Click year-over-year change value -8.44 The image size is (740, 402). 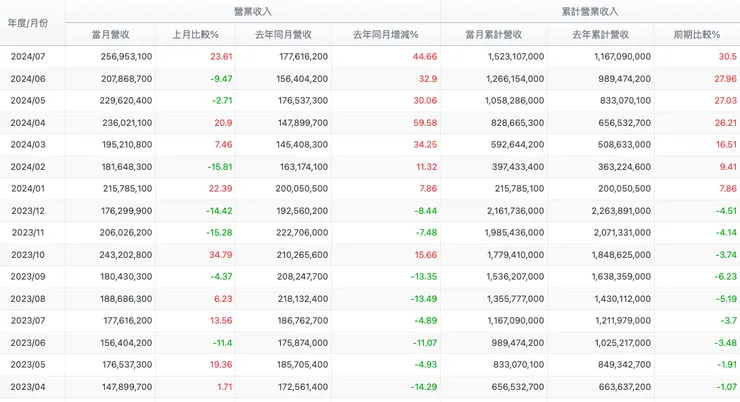coord(426,210)
